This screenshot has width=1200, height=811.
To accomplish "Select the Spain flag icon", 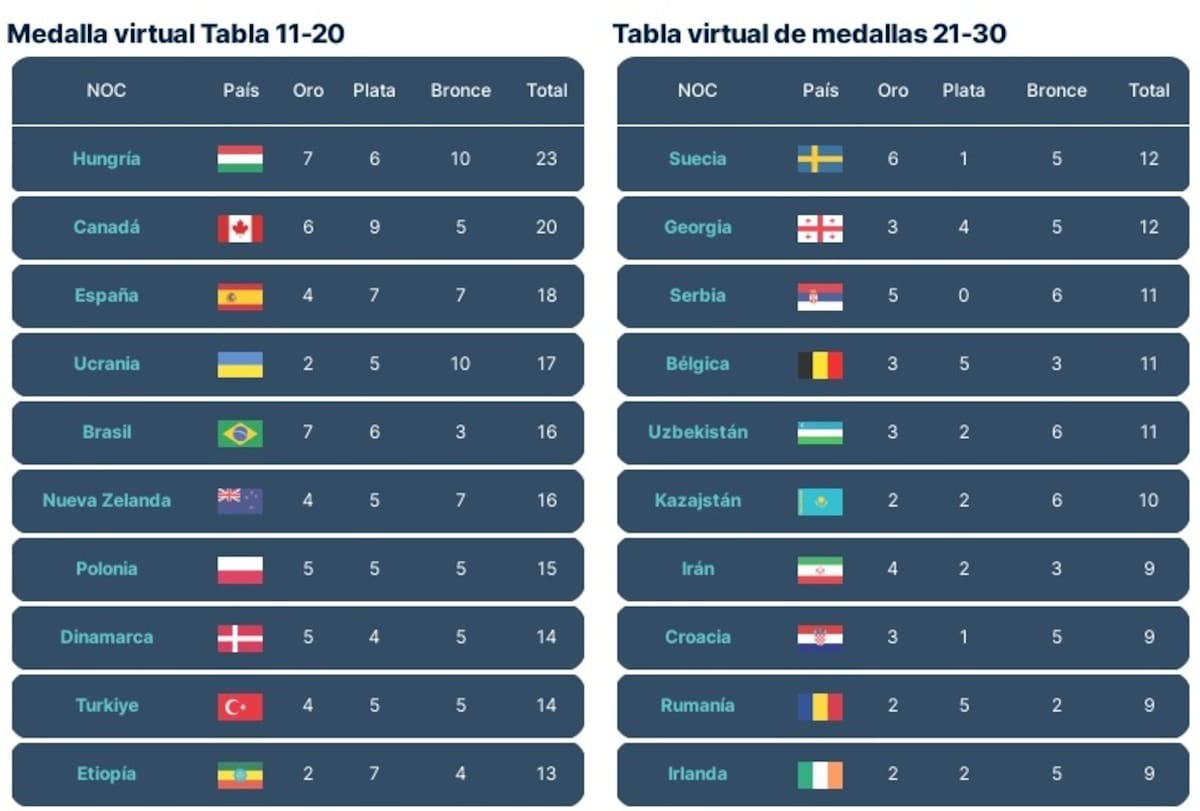I will point(240,296).
